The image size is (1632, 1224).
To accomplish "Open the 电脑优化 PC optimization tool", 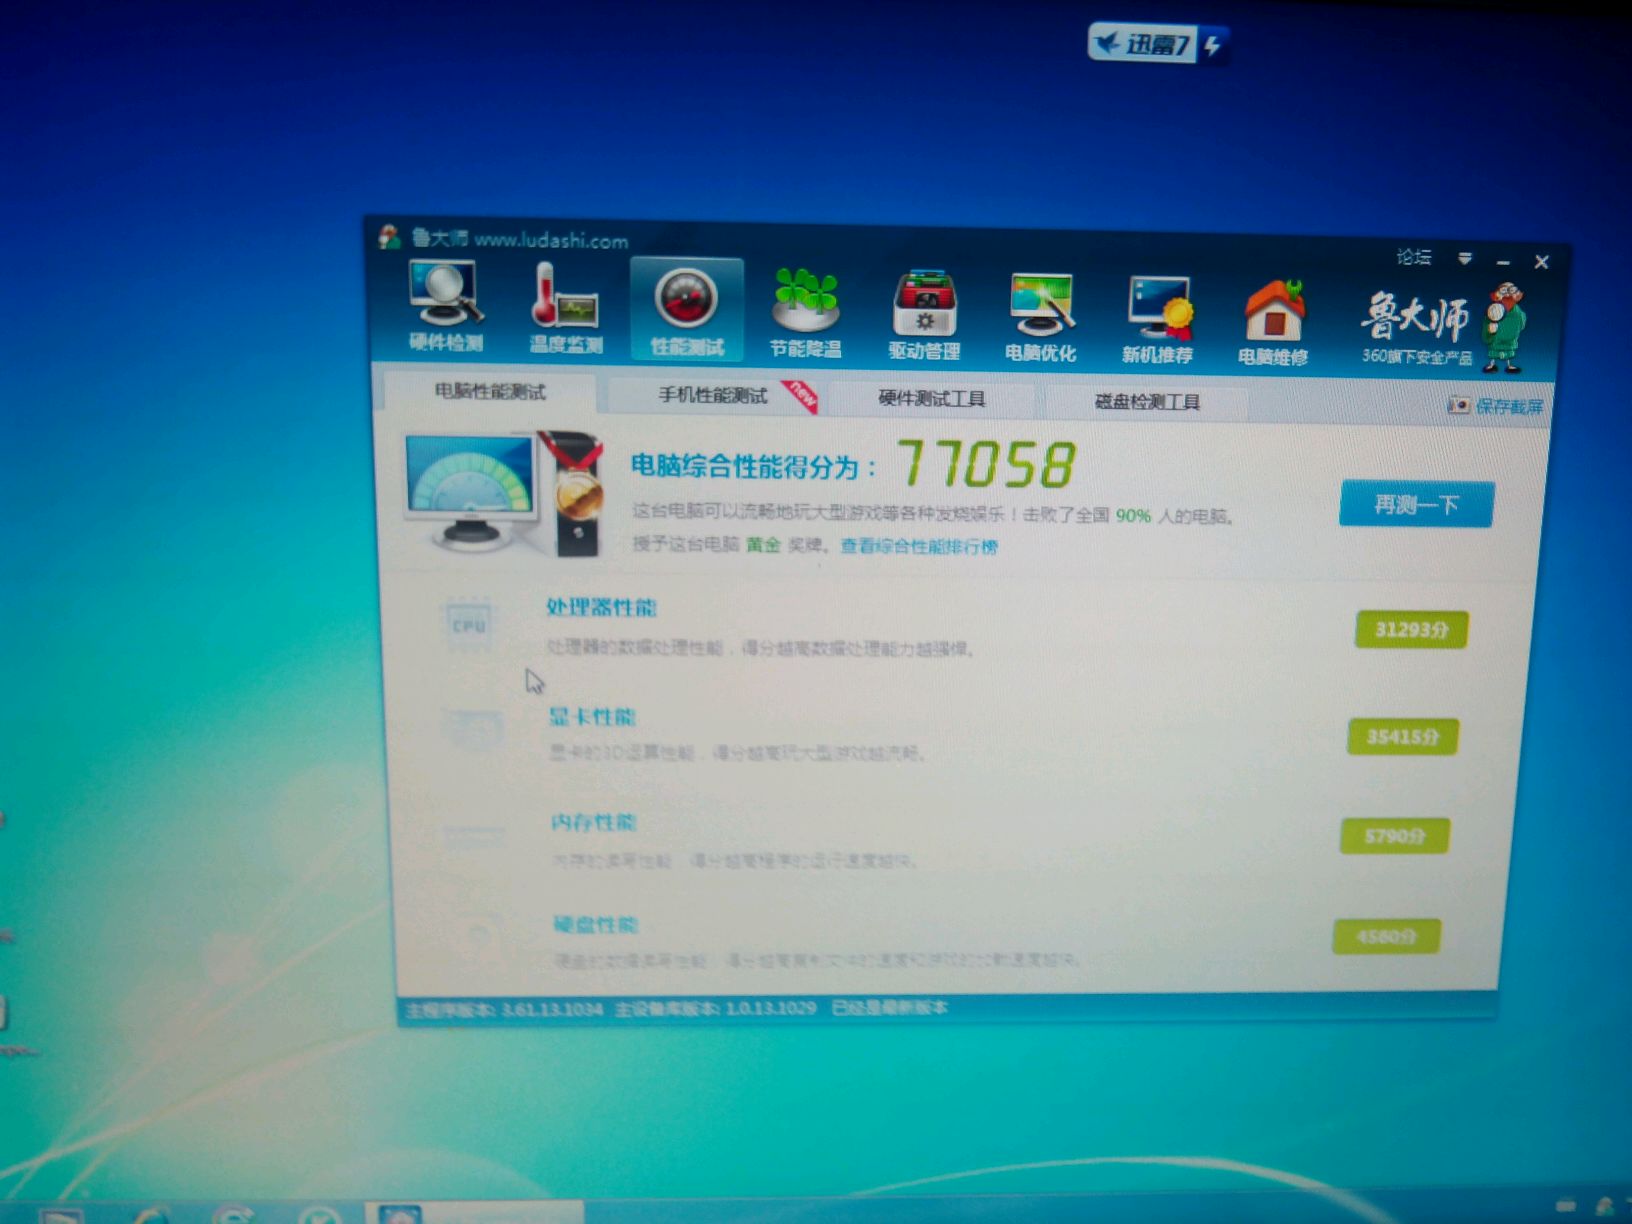I will pos(1040,318).
